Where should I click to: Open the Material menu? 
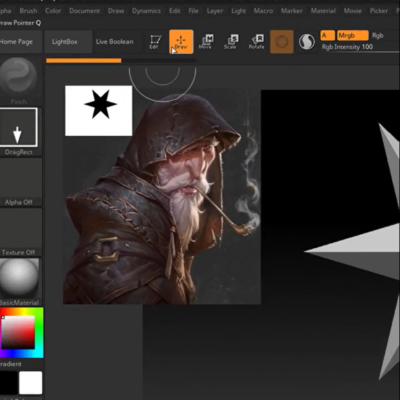tap(323, 11)
